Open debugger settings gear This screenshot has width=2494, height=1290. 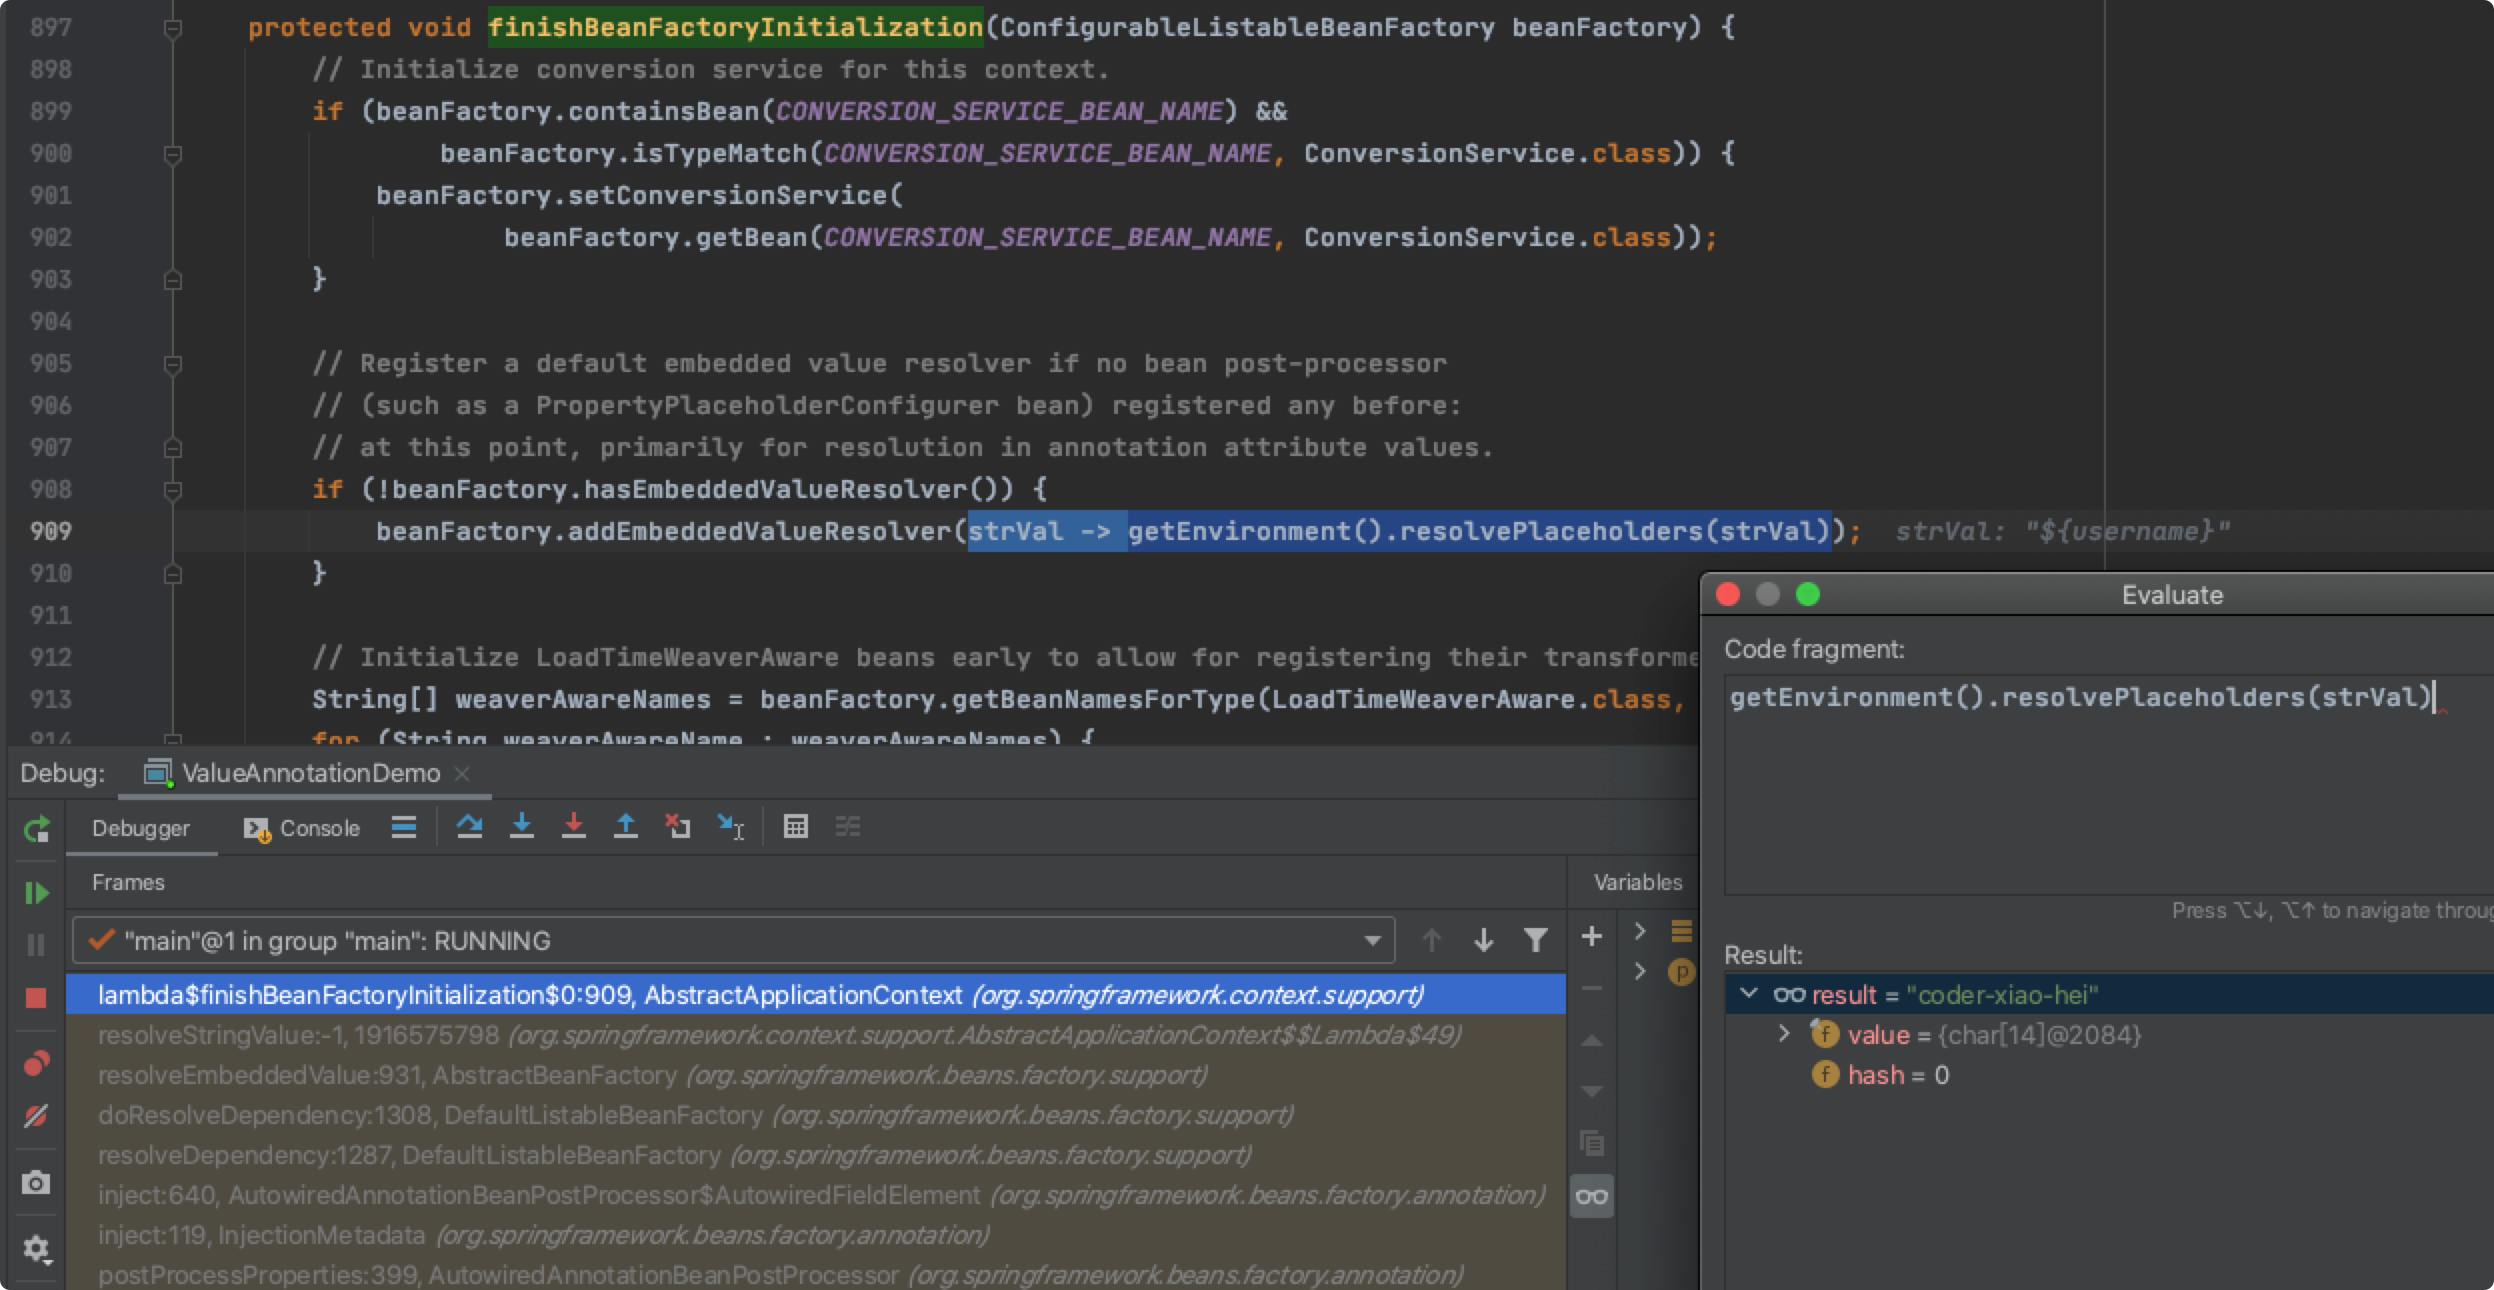[x=36, y=1248]
